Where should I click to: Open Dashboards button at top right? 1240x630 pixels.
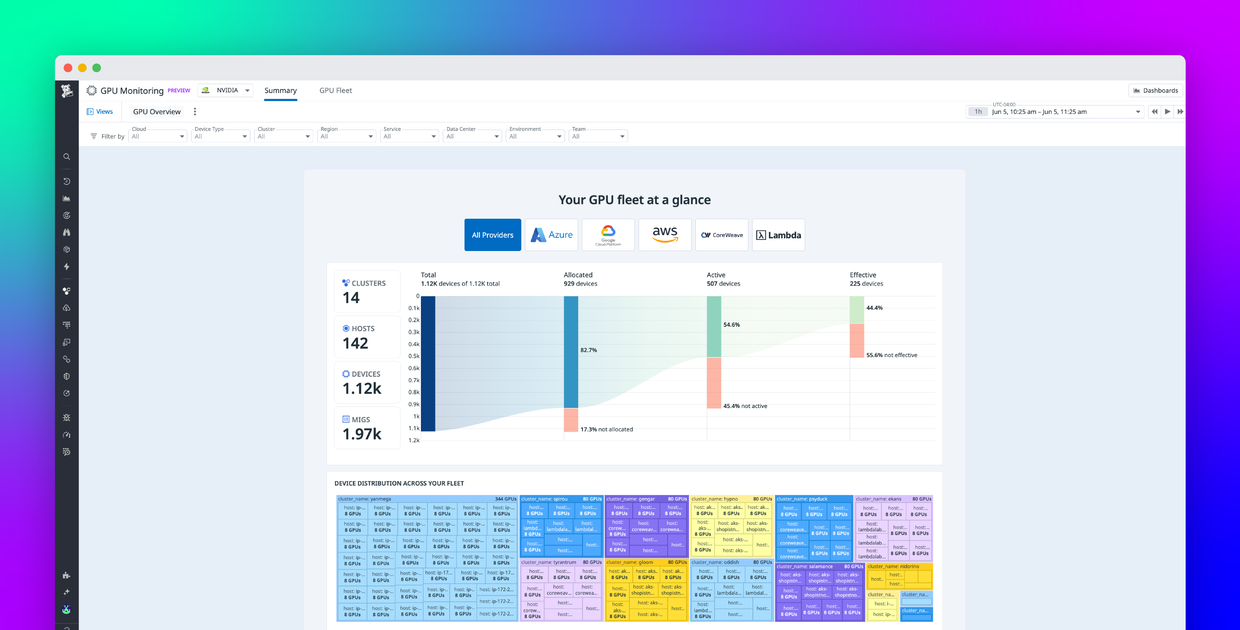point(1155,91)
